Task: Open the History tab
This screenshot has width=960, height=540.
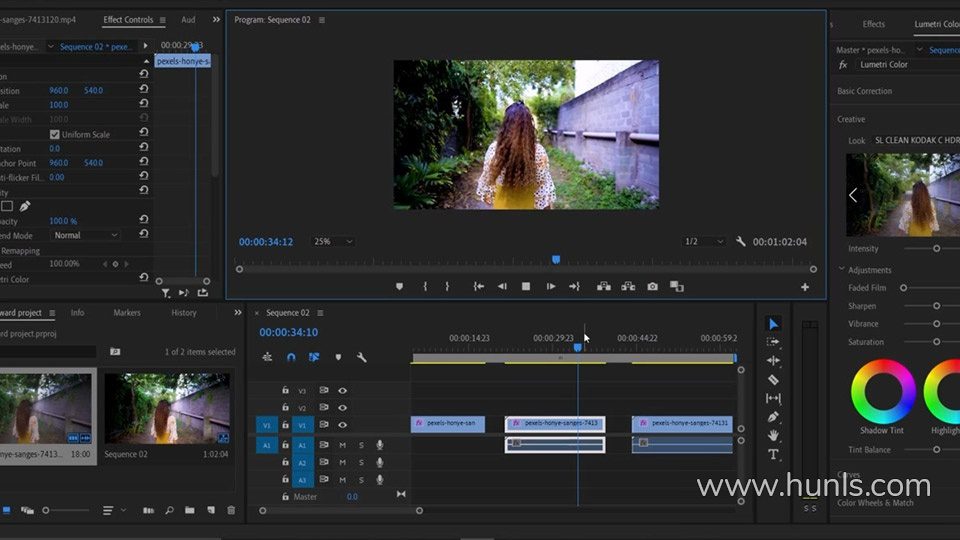Action: tap(184, 312)
